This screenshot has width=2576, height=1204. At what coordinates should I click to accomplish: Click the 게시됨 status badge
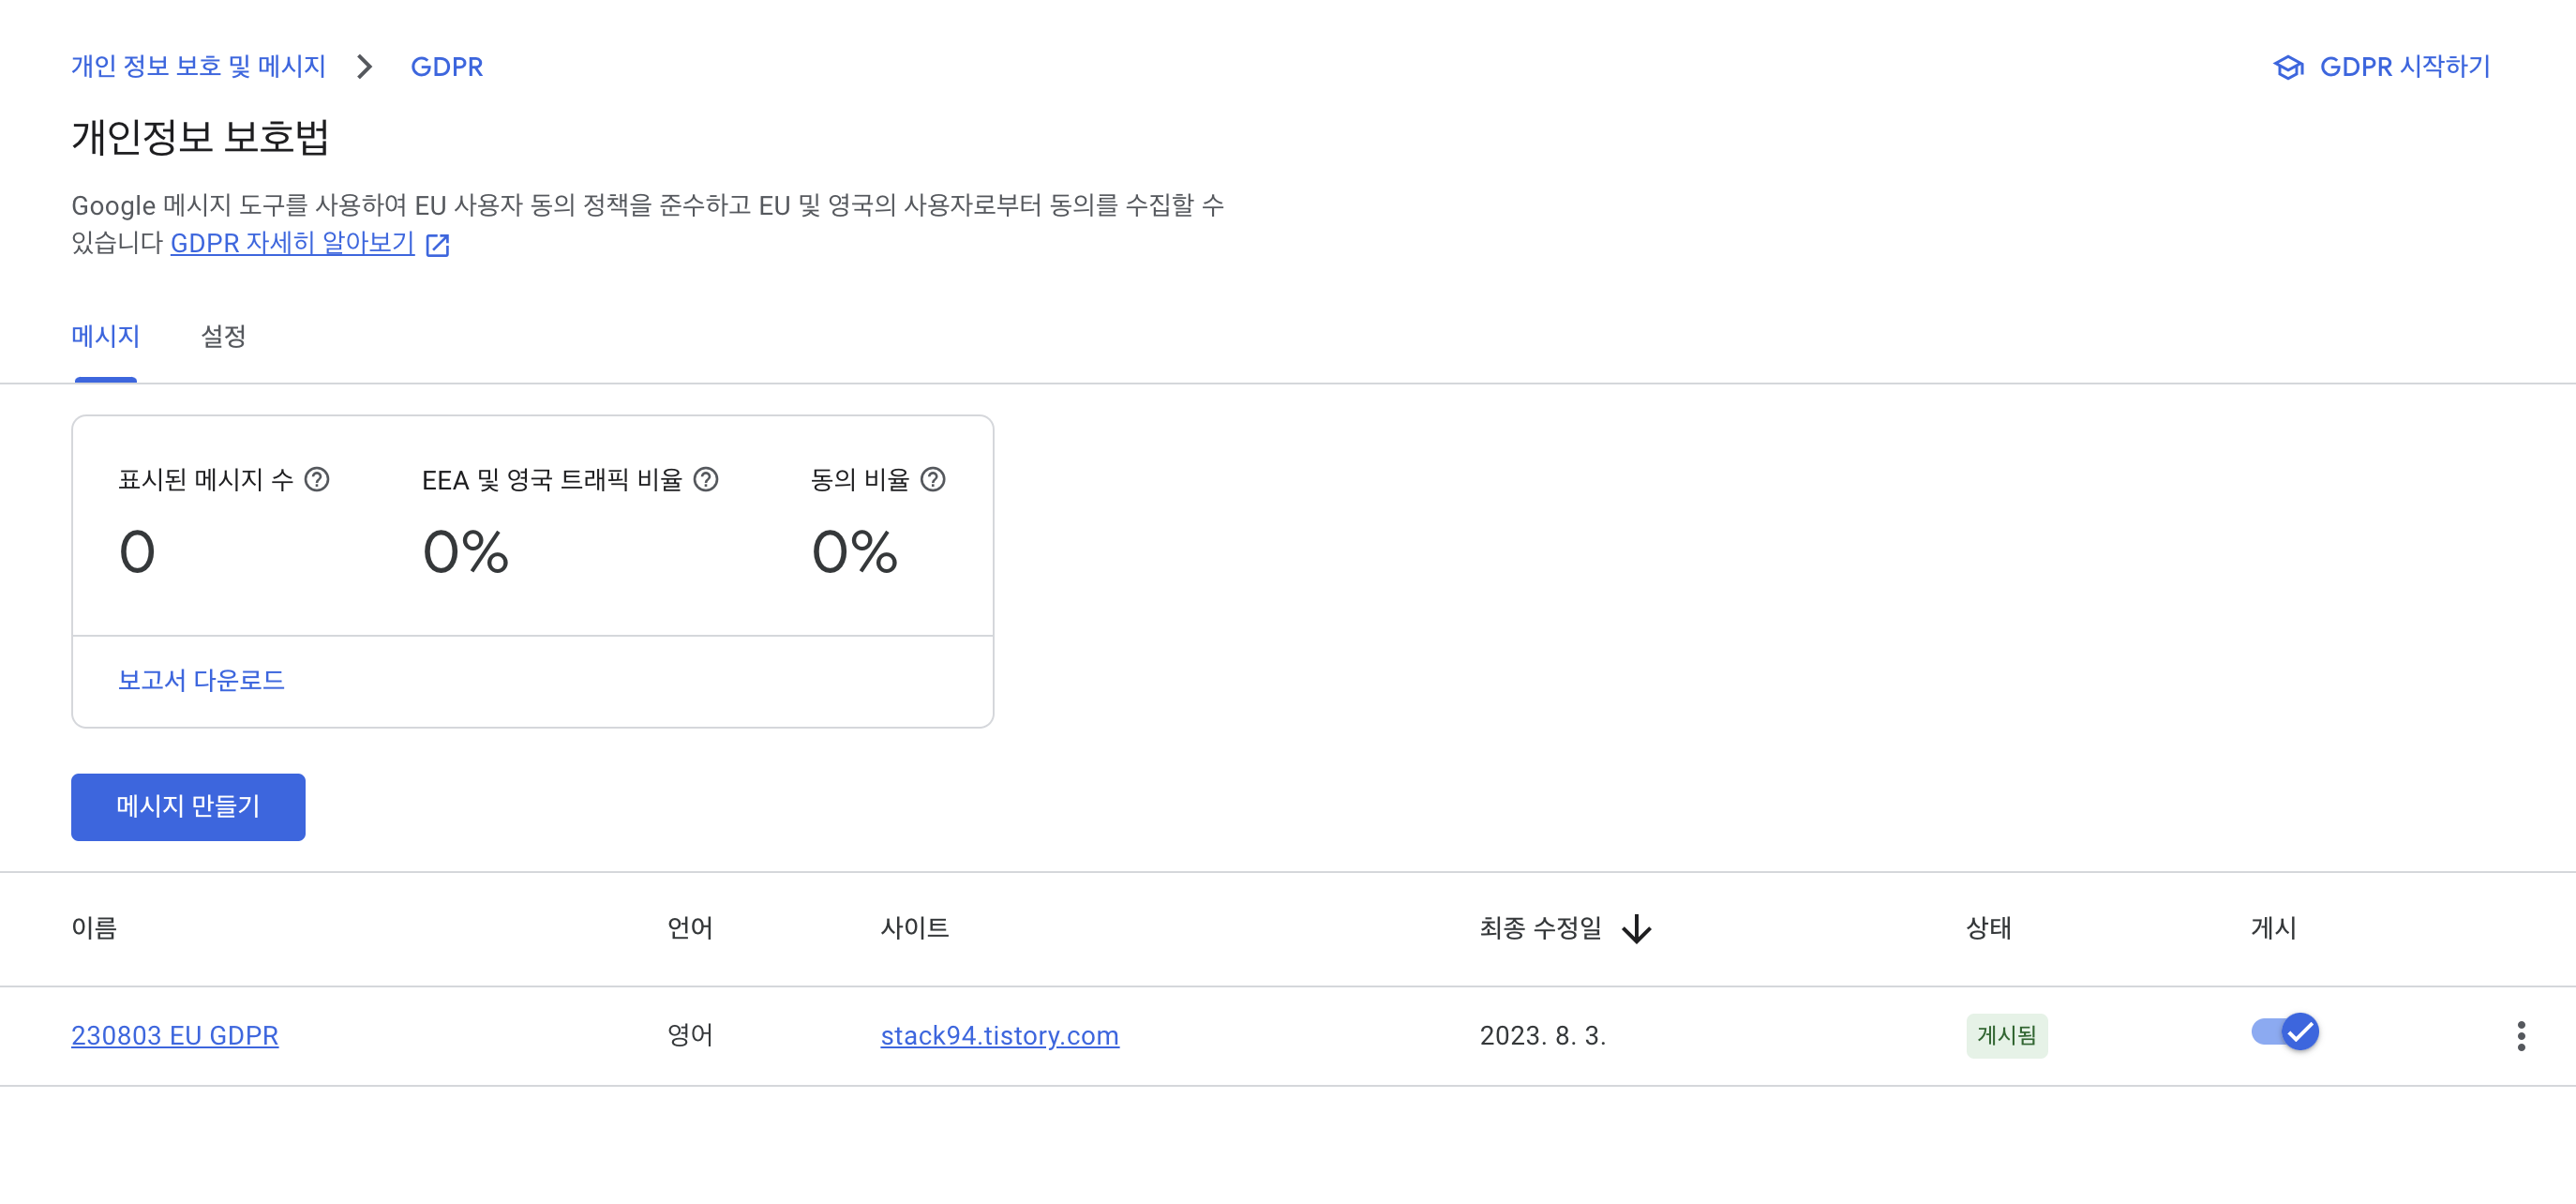click(2007, 1036)
